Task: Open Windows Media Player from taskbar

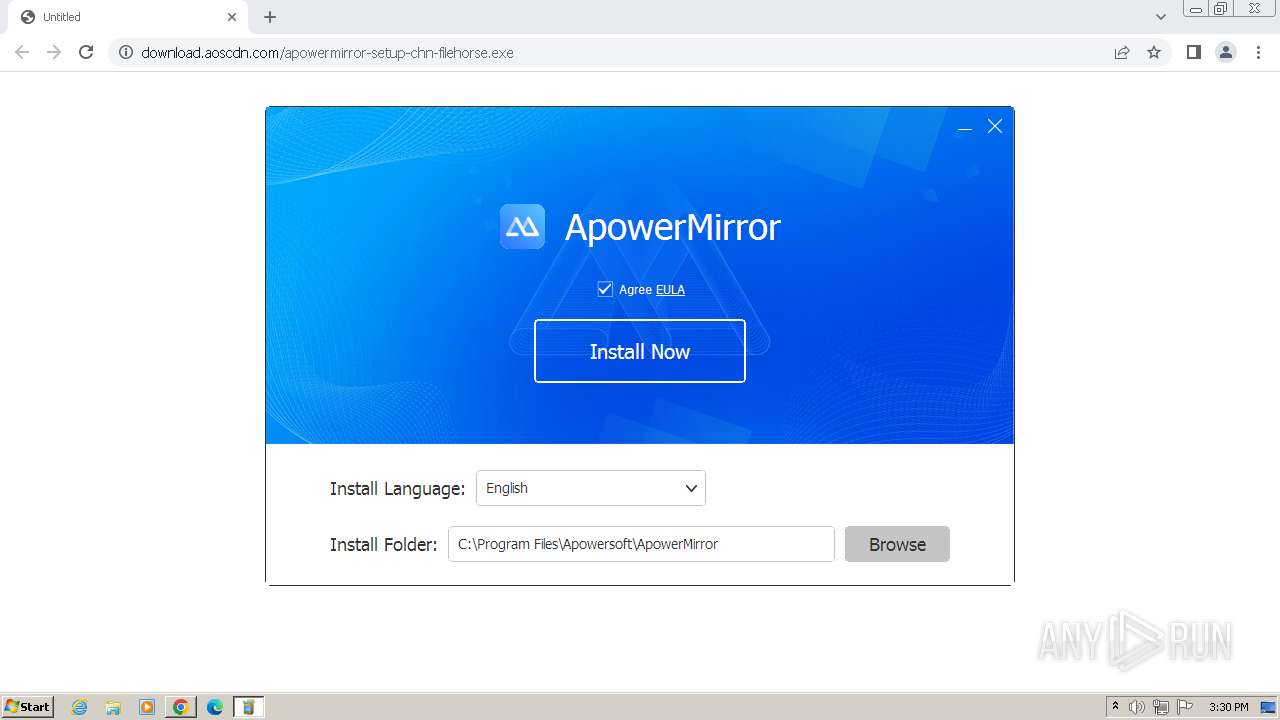Action: tap(147, 707)
